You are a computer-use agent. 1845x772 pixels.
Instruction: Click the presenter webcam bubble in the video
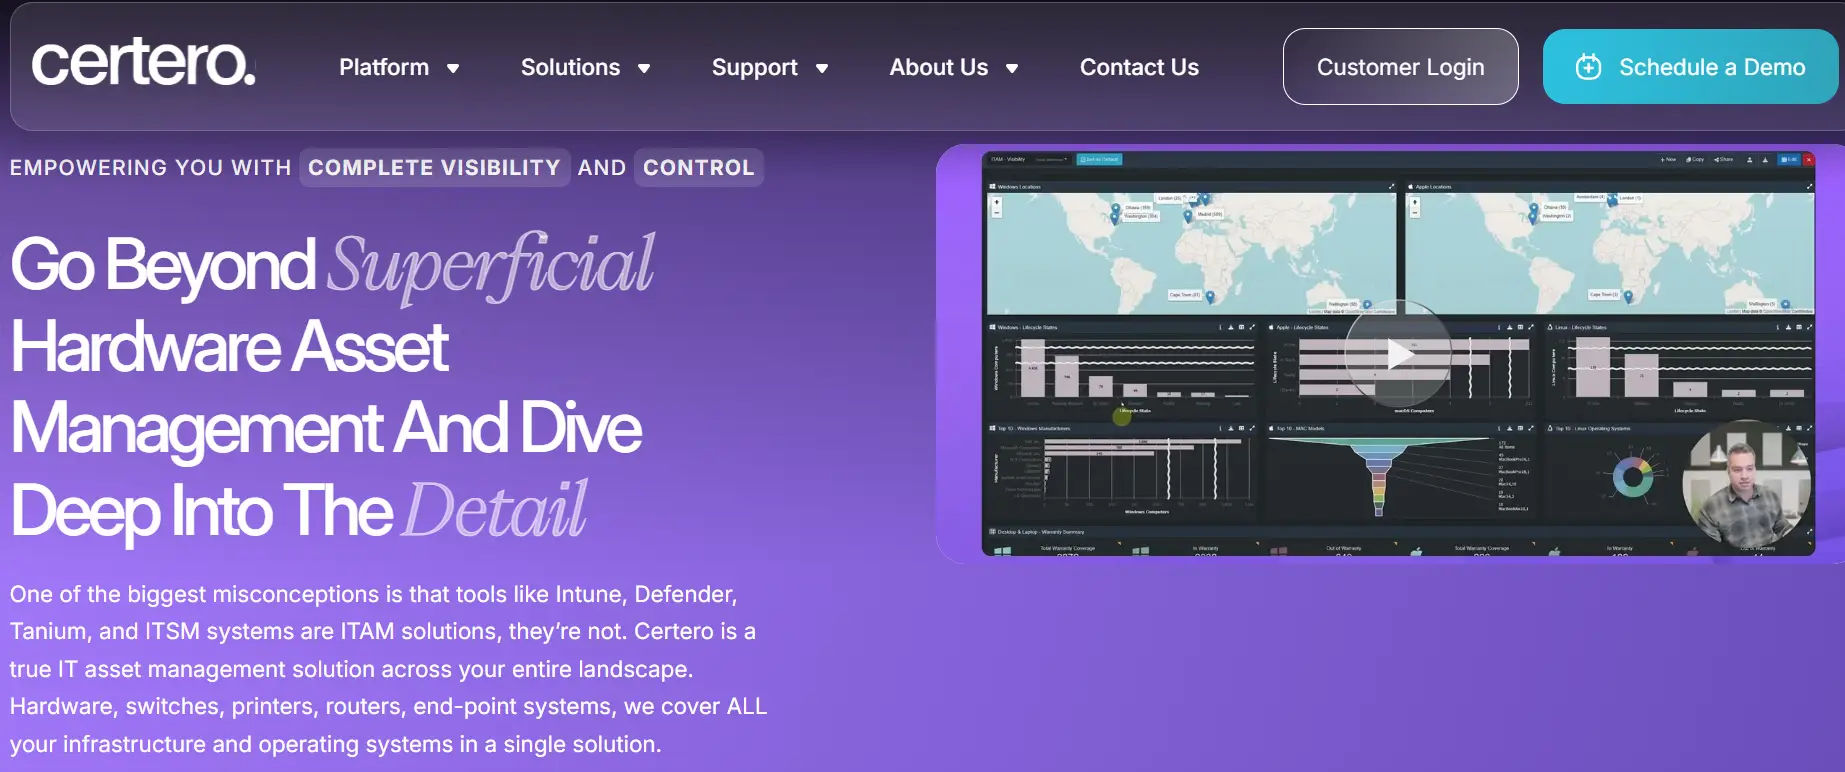1747,484
